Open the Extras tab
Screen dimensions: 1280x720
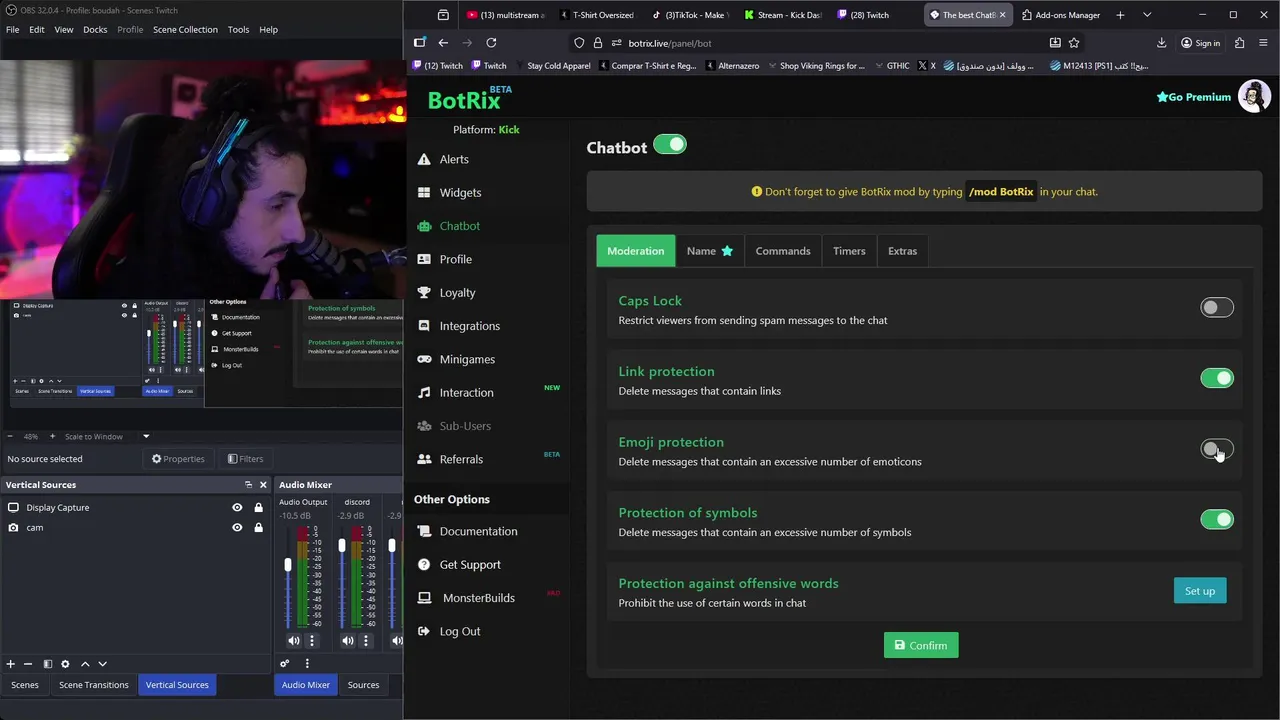(x=902, y=251)
